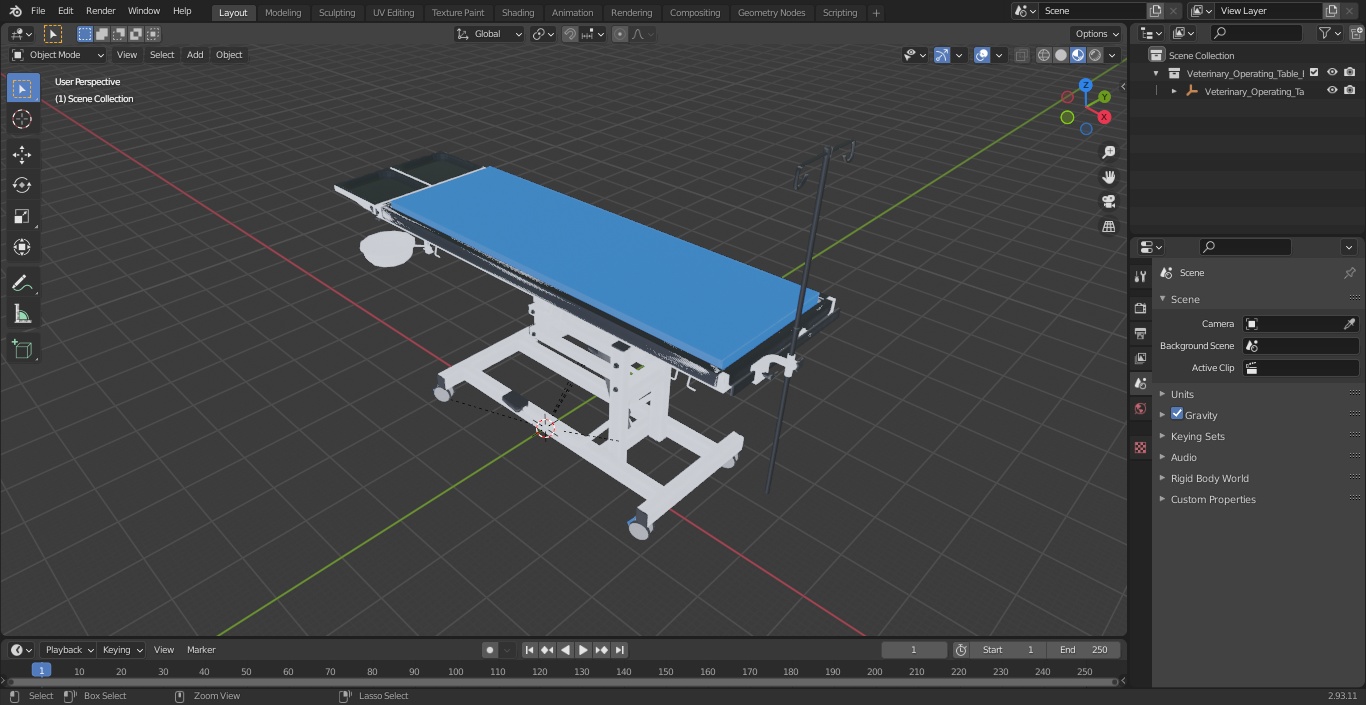Switch to the Modeling workspace tab

point(283,13)
